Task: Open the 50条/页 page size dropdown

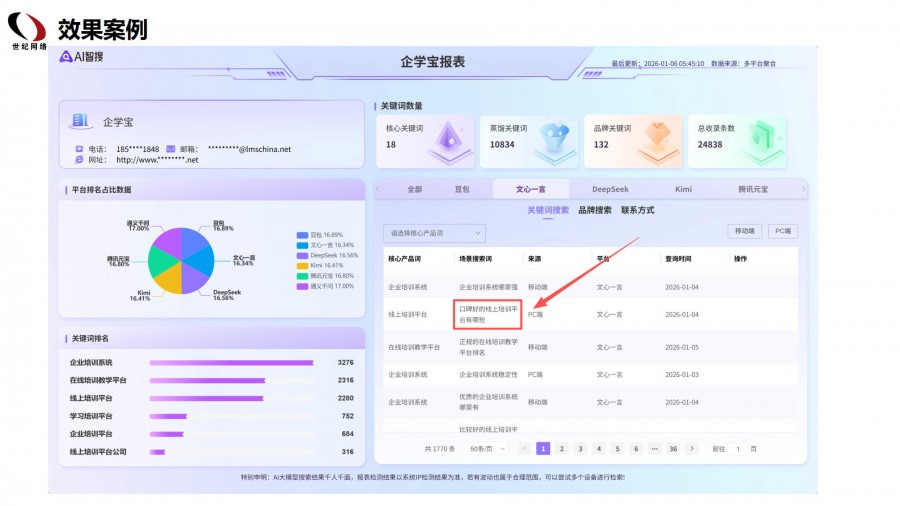Action: (487, 449)
